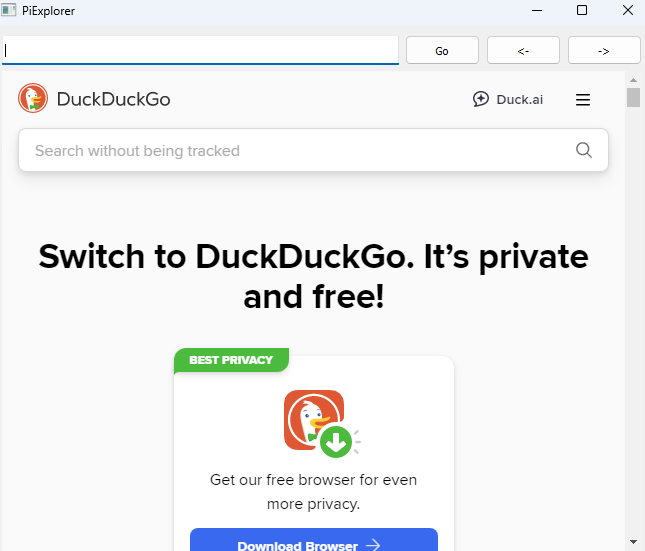Image resolution: width=645 pixels, height=551 pixels.
Task: Focus the URL address bar field
Action: tap(200, 50)
